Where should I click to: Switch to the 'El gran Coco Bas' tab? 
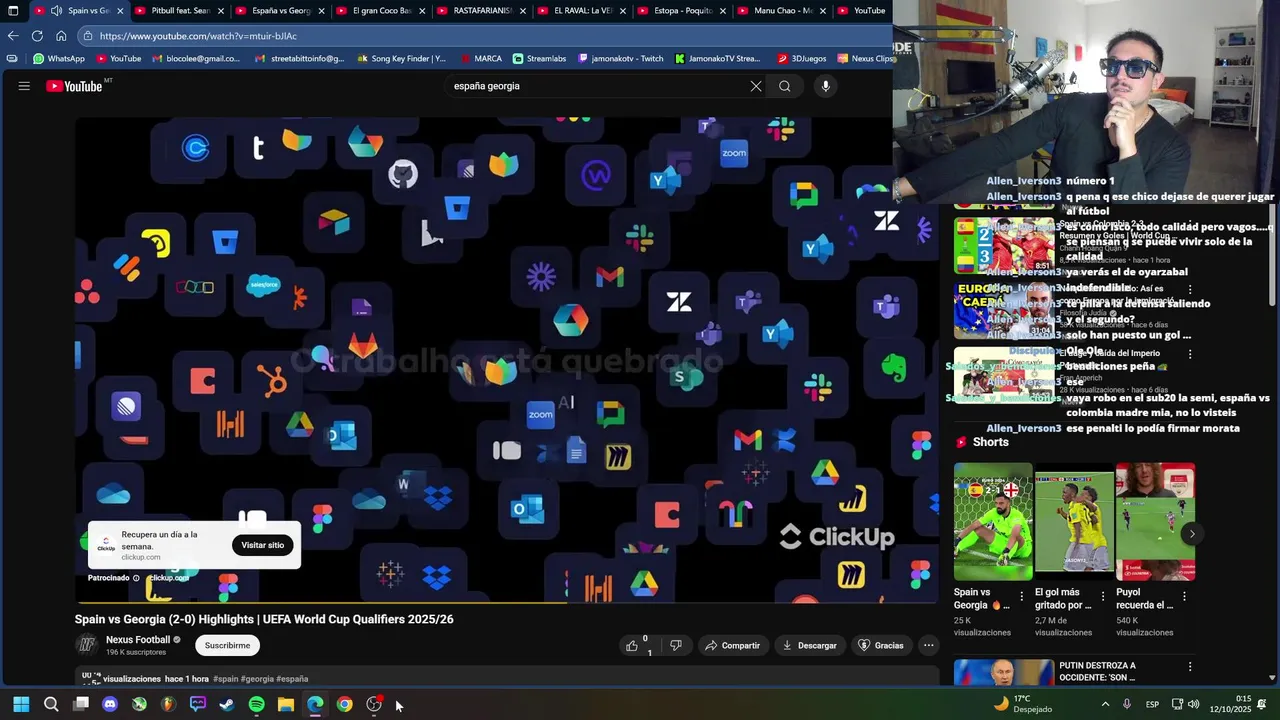pos(382,11)
